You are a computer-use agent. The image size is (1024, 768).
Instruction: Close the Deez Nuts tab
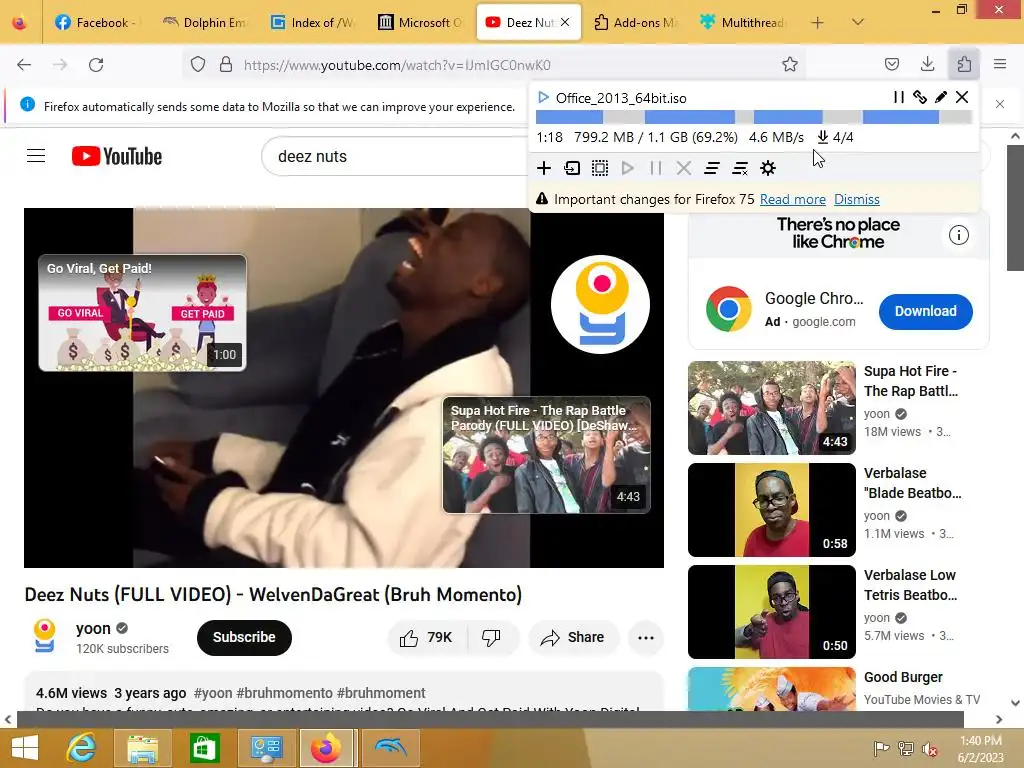565,22
